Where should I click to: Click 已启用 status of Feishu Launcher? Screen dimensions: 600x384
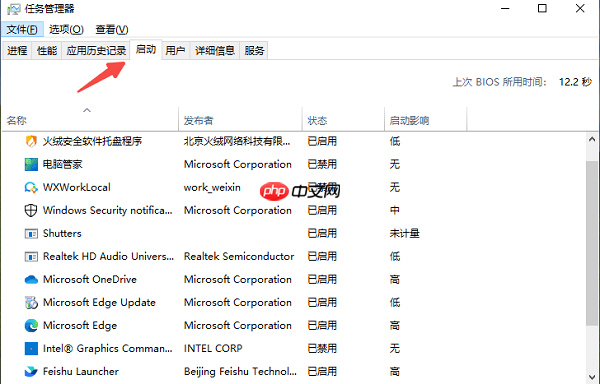322,371
